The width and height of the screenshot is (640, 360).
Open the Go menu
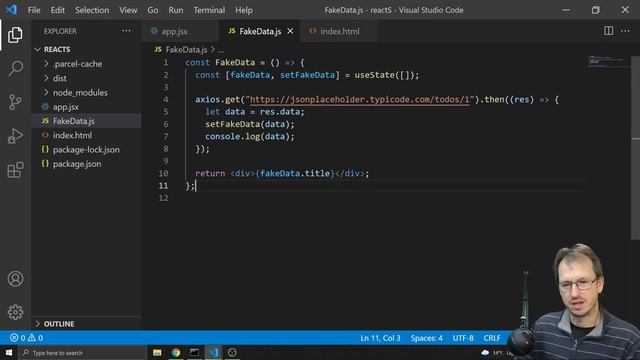(x=153, y=10)
